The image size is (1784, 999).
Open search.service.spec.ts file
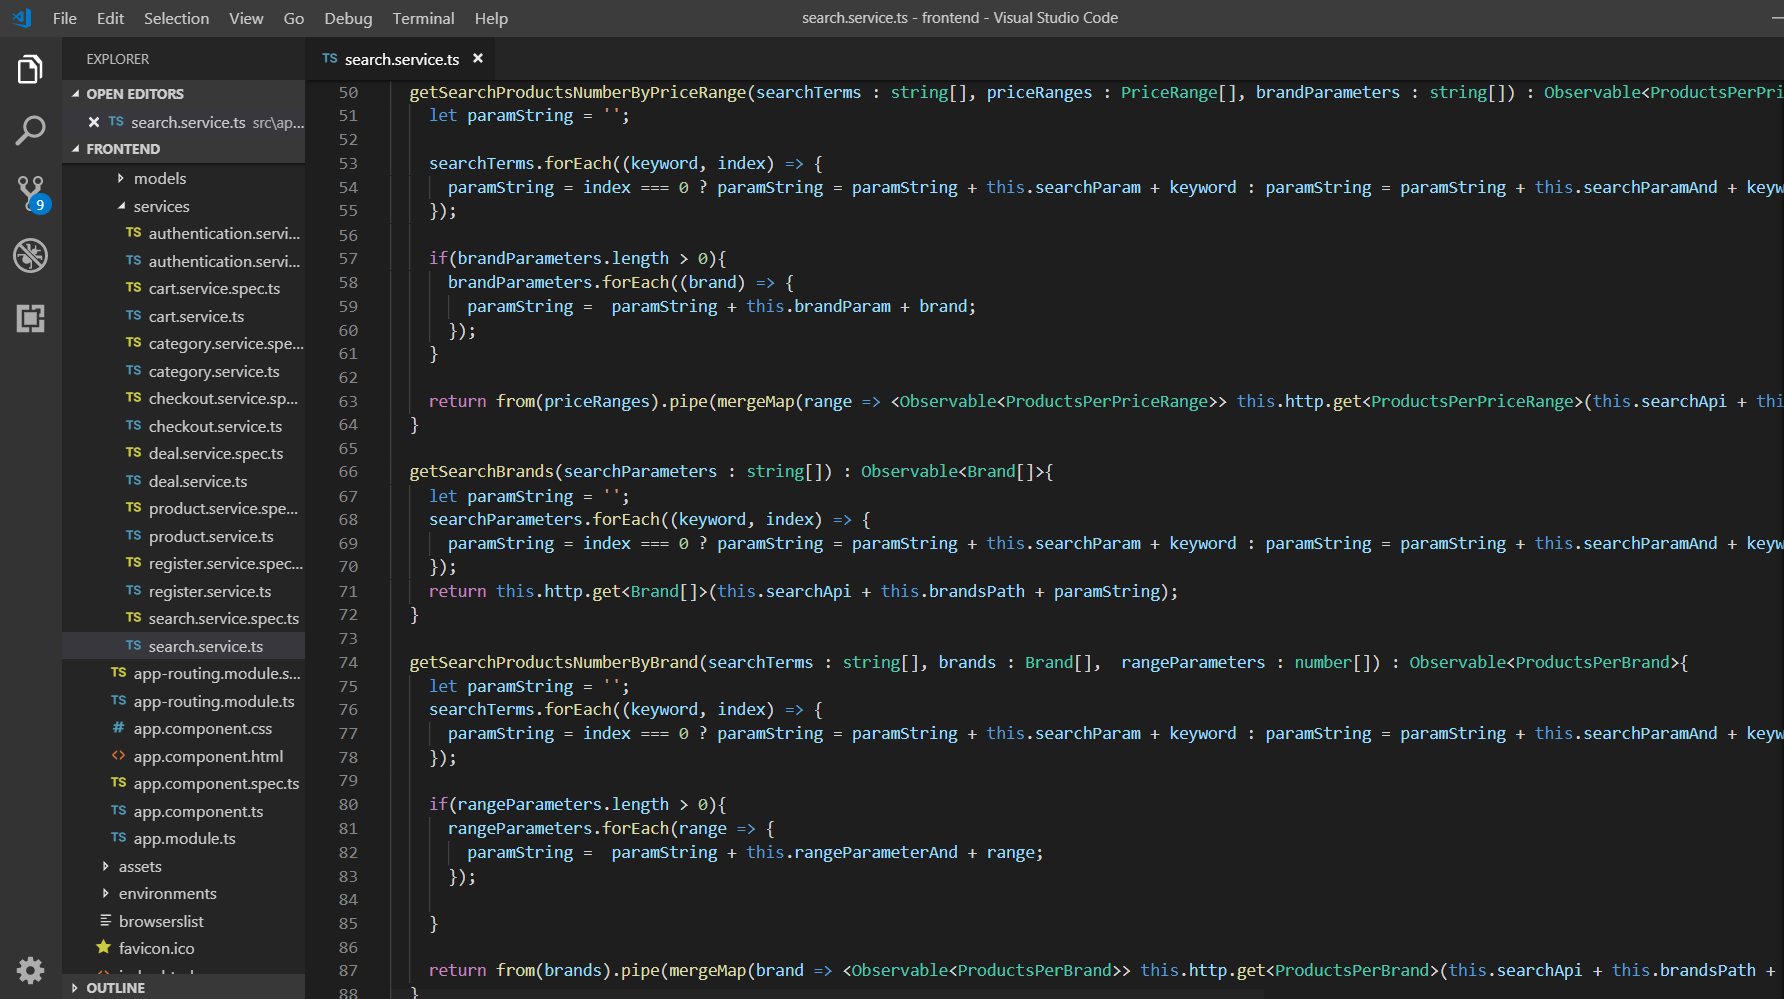[224, 618]
